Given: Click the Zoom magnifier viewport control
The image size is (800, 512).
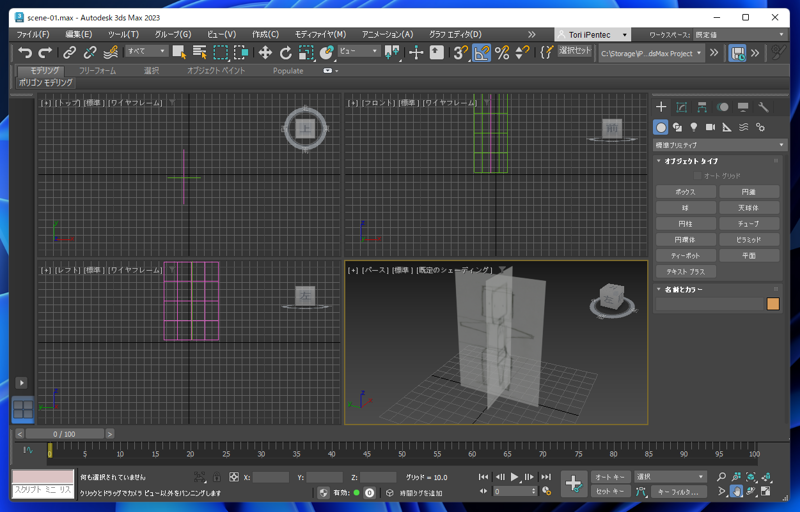Looking at the screenshot, I should (721, 477).
